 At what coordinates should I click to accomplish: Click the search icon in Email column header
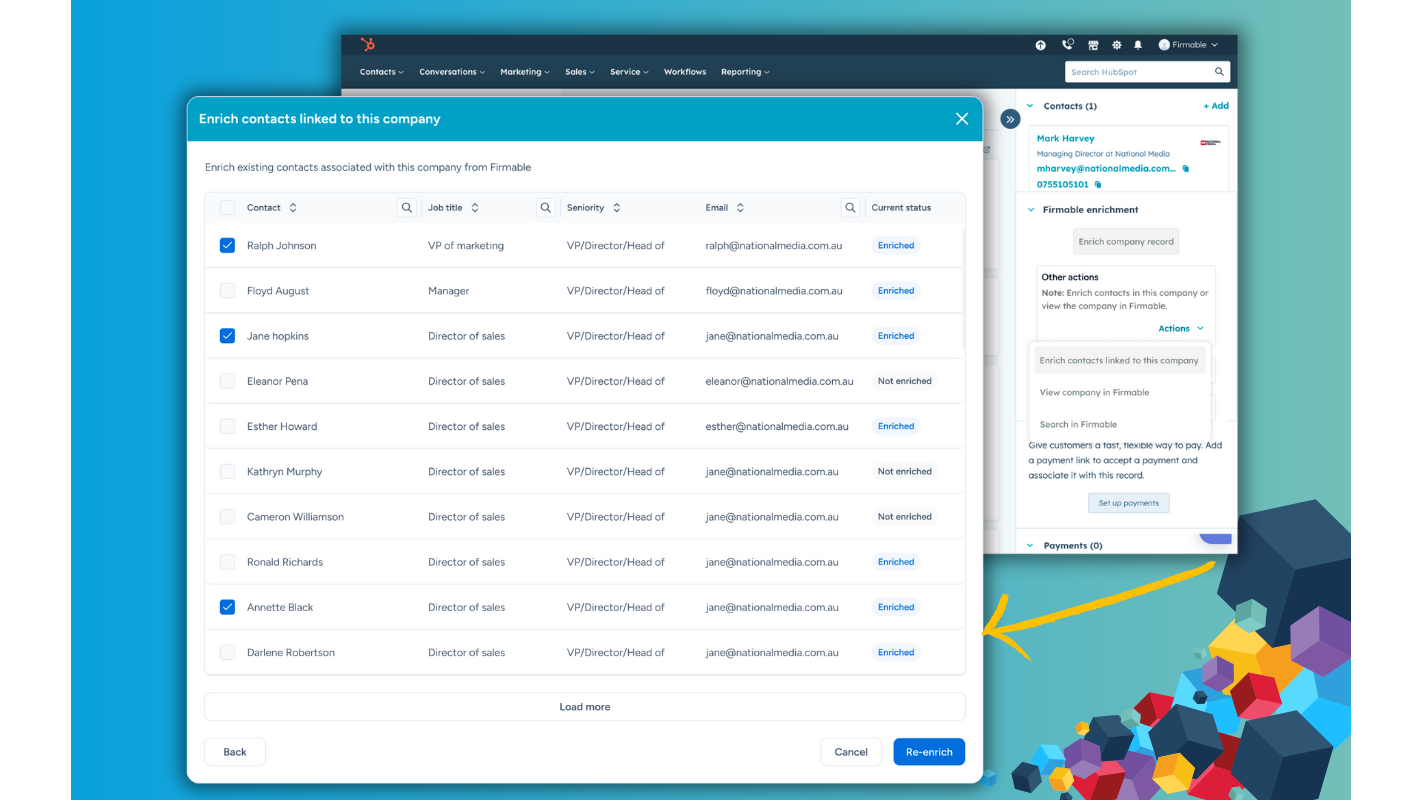[850, 208]
